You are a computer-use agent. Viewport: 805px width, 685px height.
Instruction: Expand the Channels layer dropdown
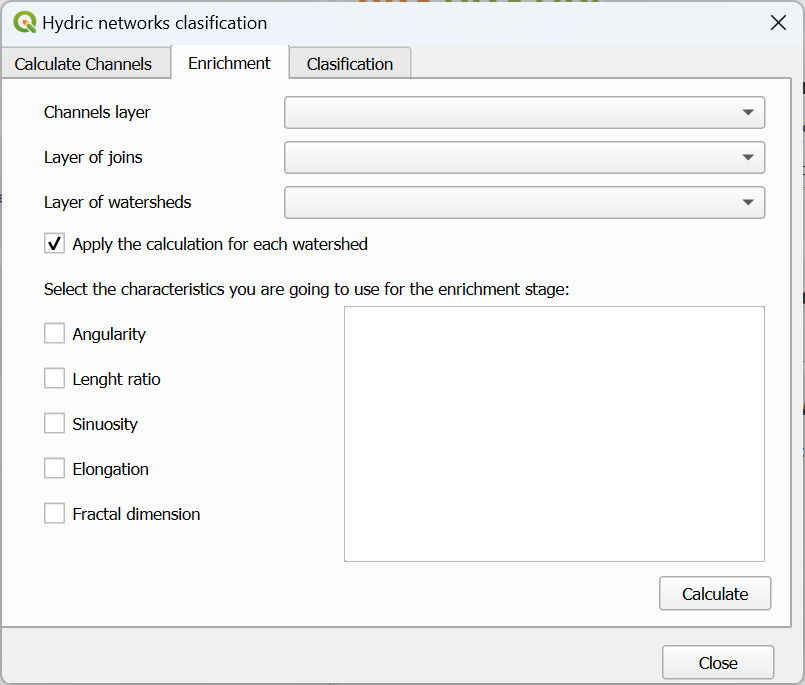(x=525, y=112)
